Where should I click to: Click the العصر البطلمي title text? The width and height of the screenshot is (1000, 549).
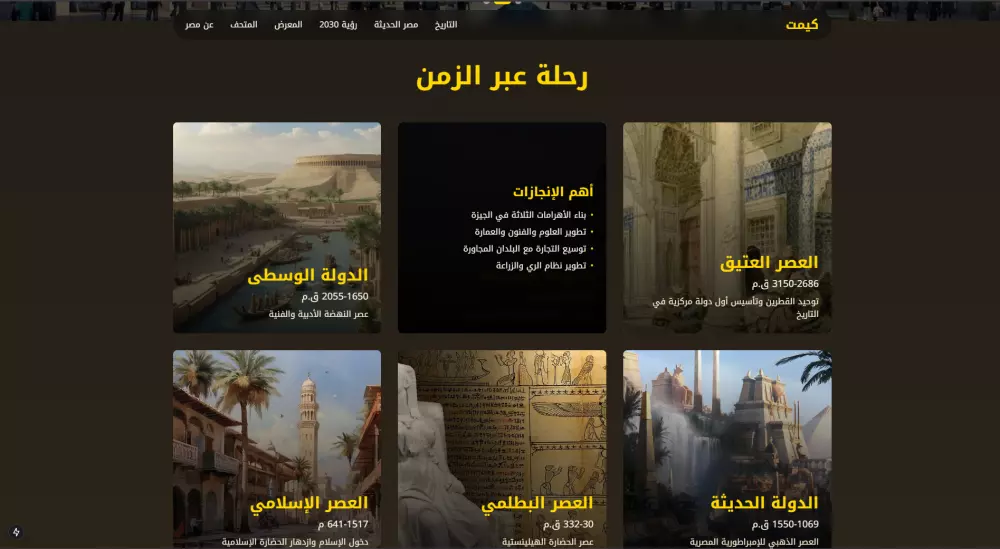[x=537, y=503]
